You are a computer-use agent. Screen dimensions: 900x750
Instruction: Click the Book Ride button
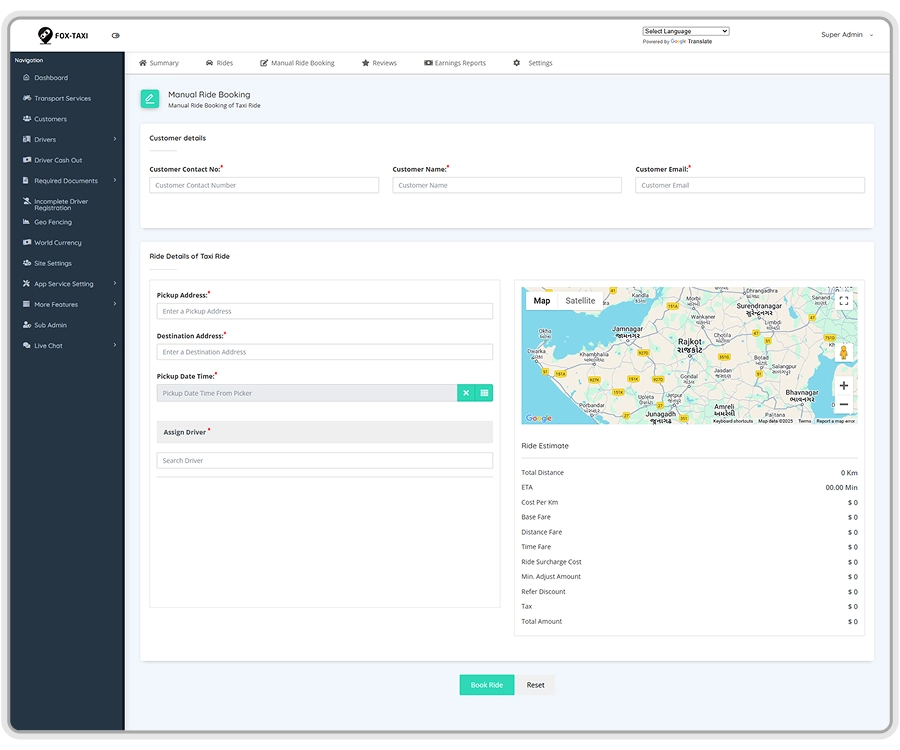(487, 685)
